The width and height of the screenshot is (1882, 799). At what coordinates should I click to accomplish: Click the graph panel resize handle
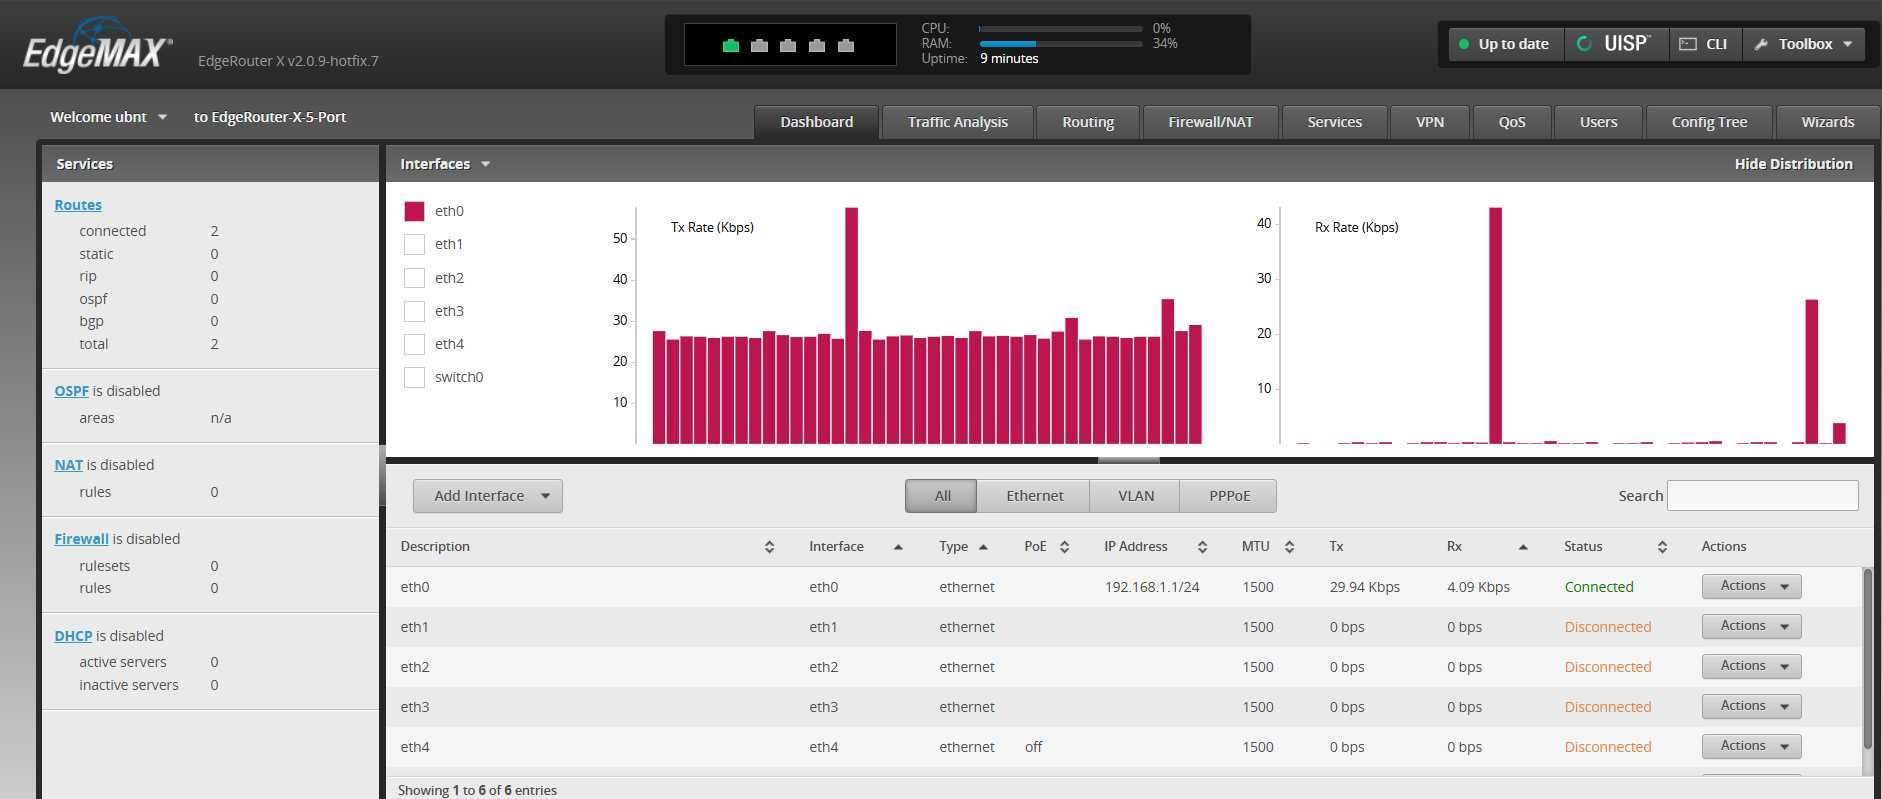coord(1128,461)
